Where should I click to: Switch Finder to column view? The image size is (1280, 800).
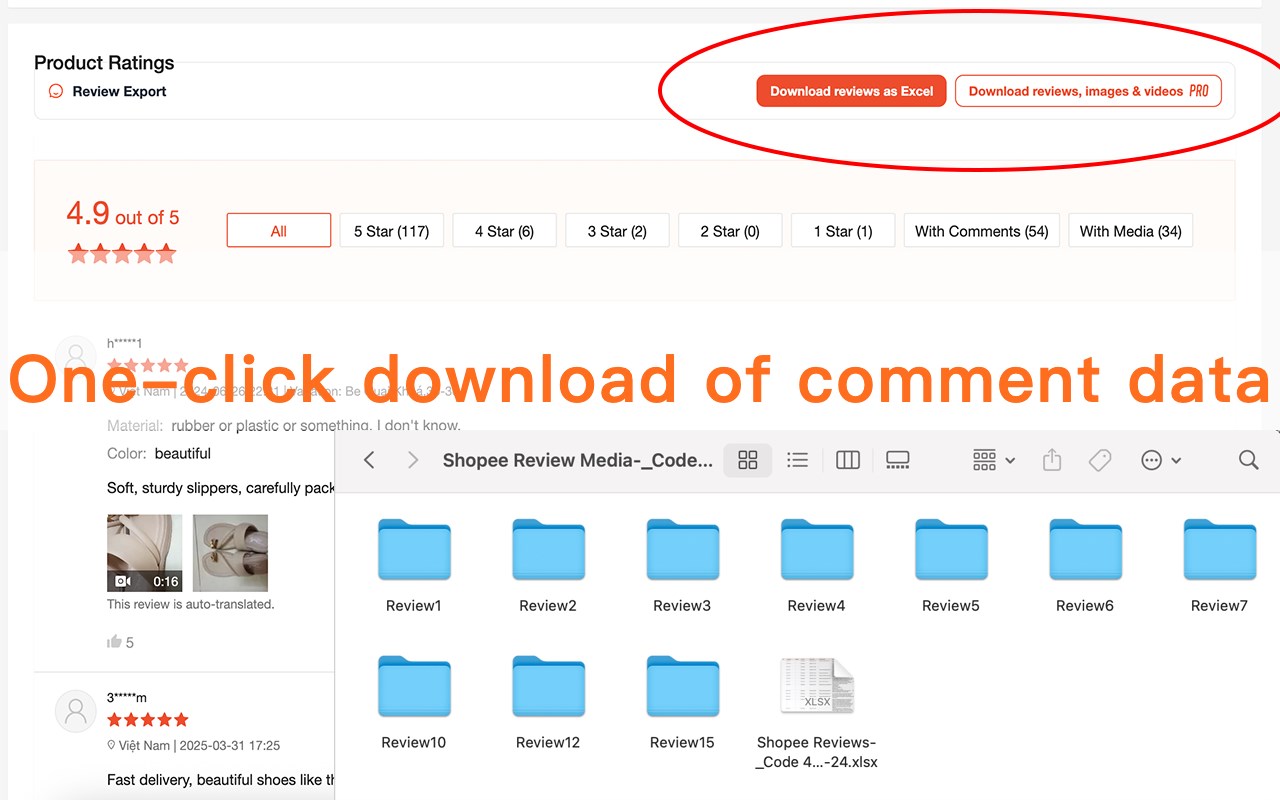[847, 459]
